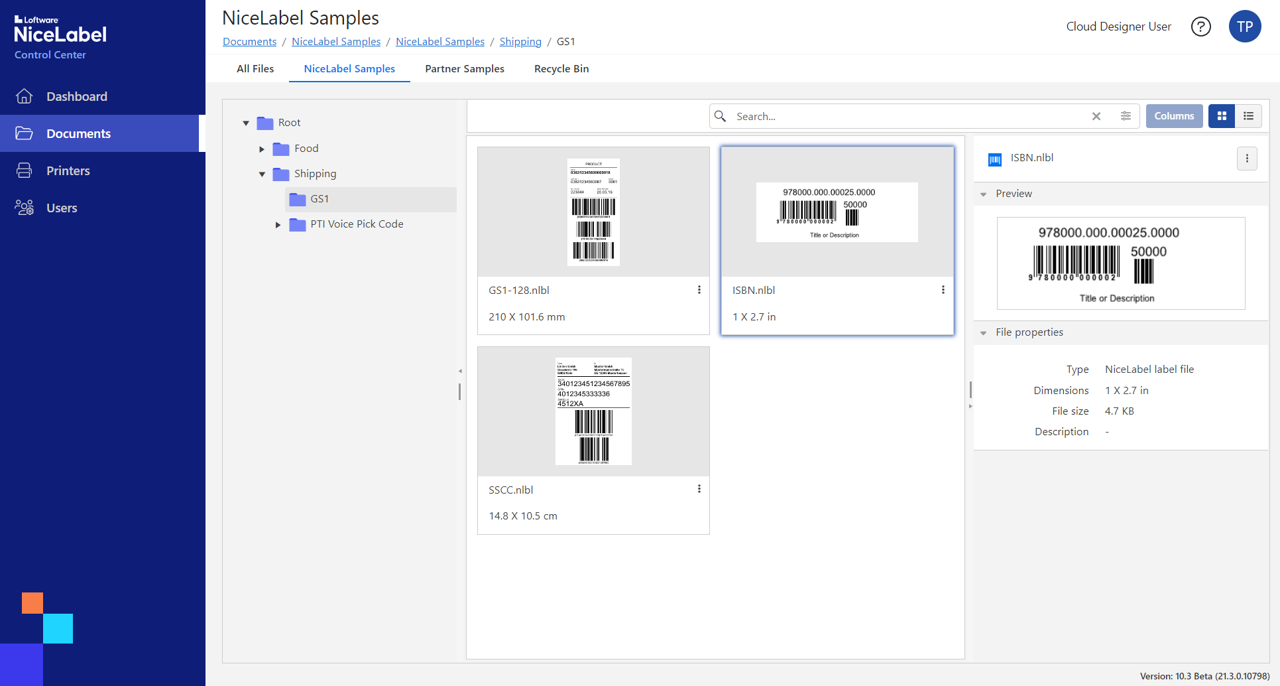Open the help icon in the header
Screen dimensions: 1280x686
(x=1200, y=27)
